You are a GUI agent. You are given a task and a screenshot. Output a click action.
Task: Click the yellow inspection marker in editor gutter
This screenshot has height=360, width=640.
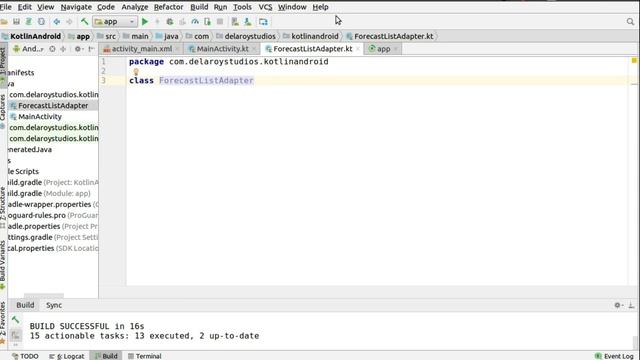[634, 60]
